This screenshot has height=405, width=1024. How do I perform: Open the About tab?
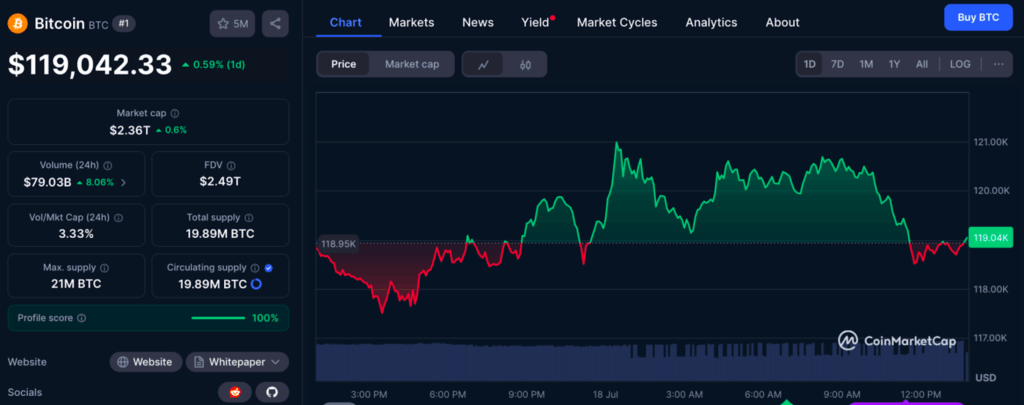pyautogui.click(x=782, y=22)
